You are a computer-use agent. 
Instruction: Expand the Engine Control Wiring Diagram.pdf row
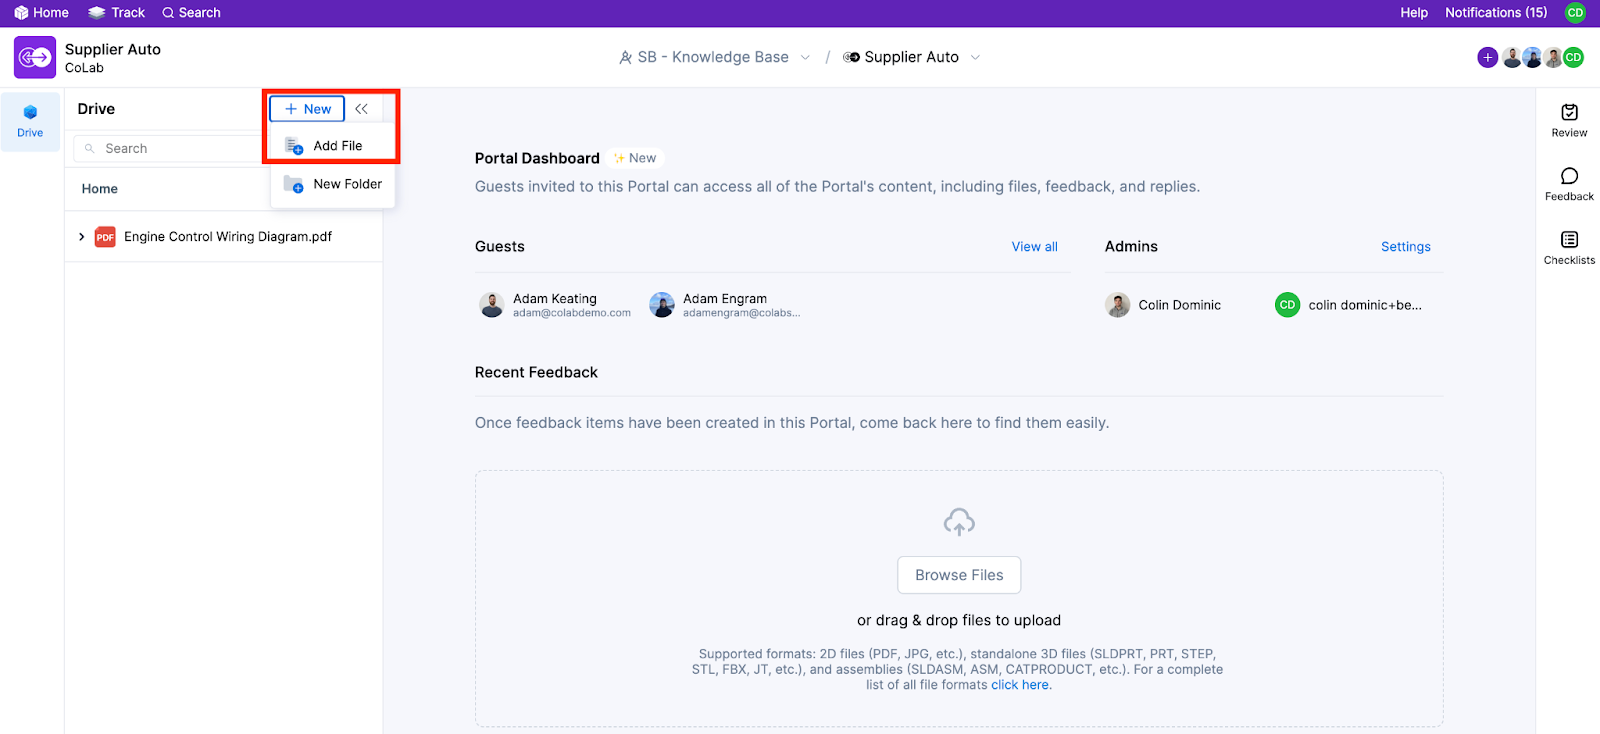82,237
